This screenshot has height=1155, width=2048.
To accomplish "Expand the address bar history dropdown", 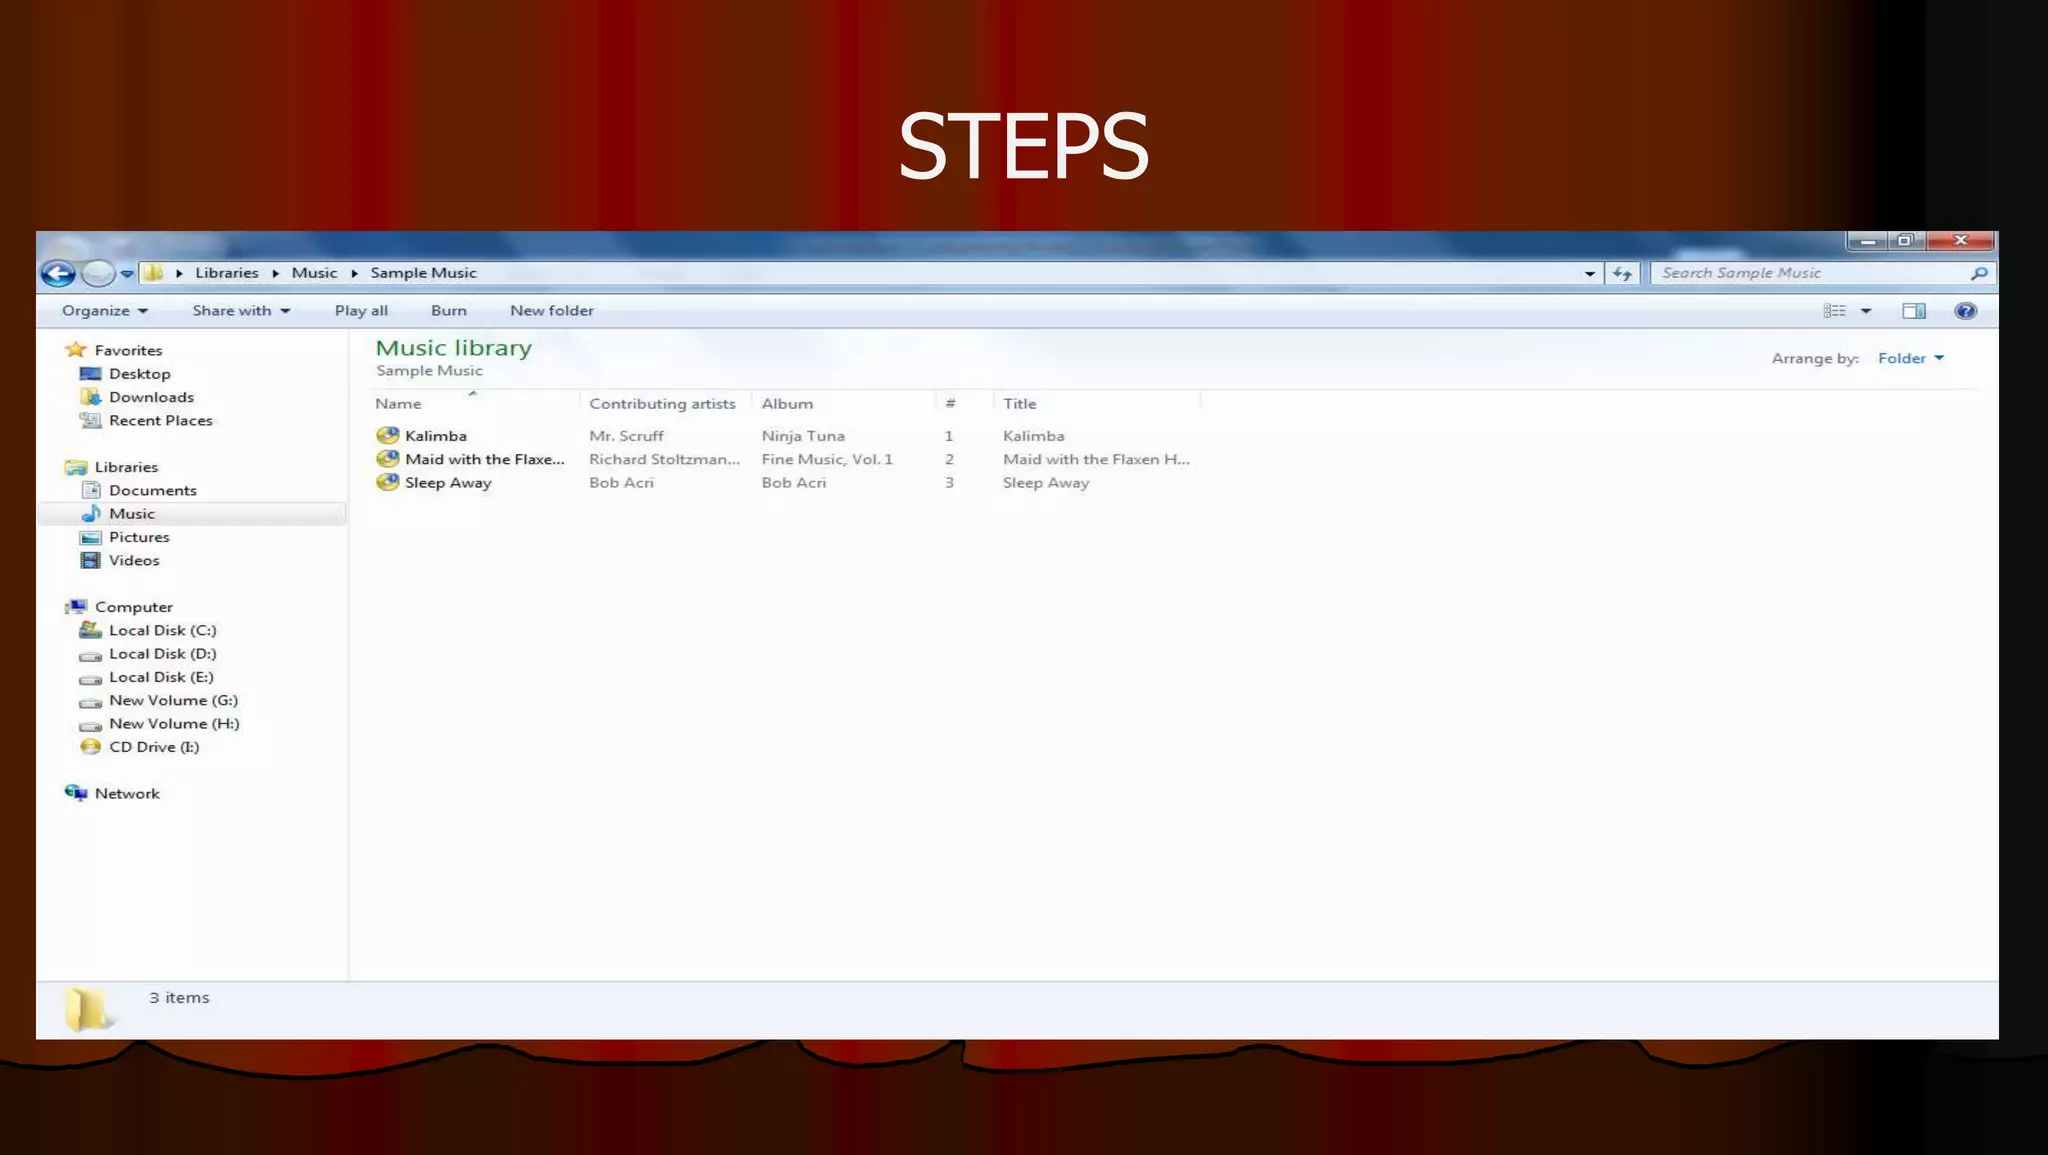I will point(1589,273).
